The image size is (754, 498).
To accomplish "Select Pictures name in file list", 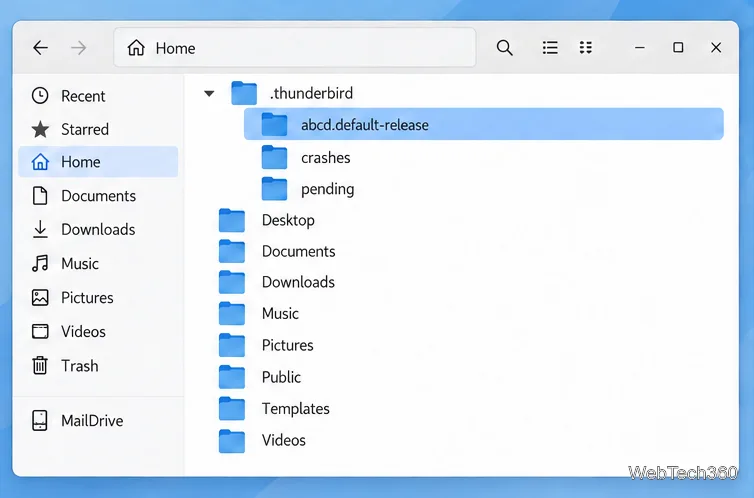I will pos(288,346).
